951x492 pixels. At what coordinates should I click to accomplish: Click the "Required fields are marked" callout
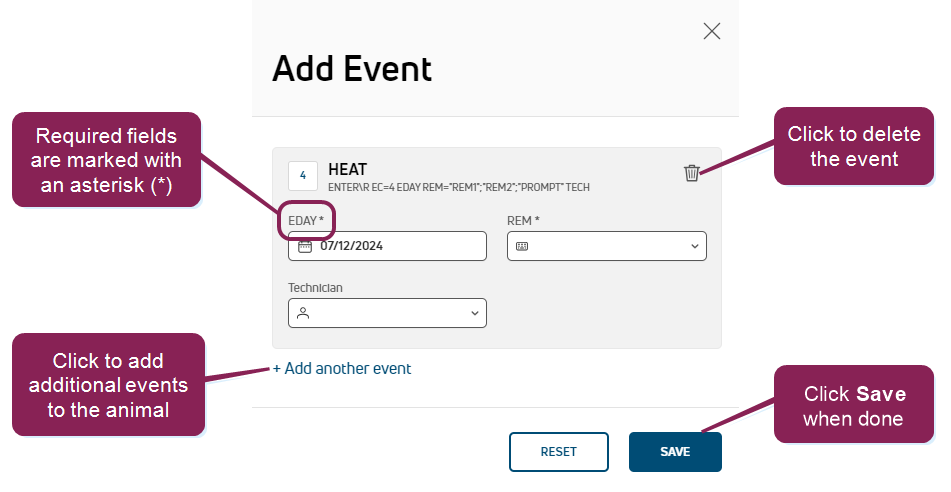(x=106, y=159)
